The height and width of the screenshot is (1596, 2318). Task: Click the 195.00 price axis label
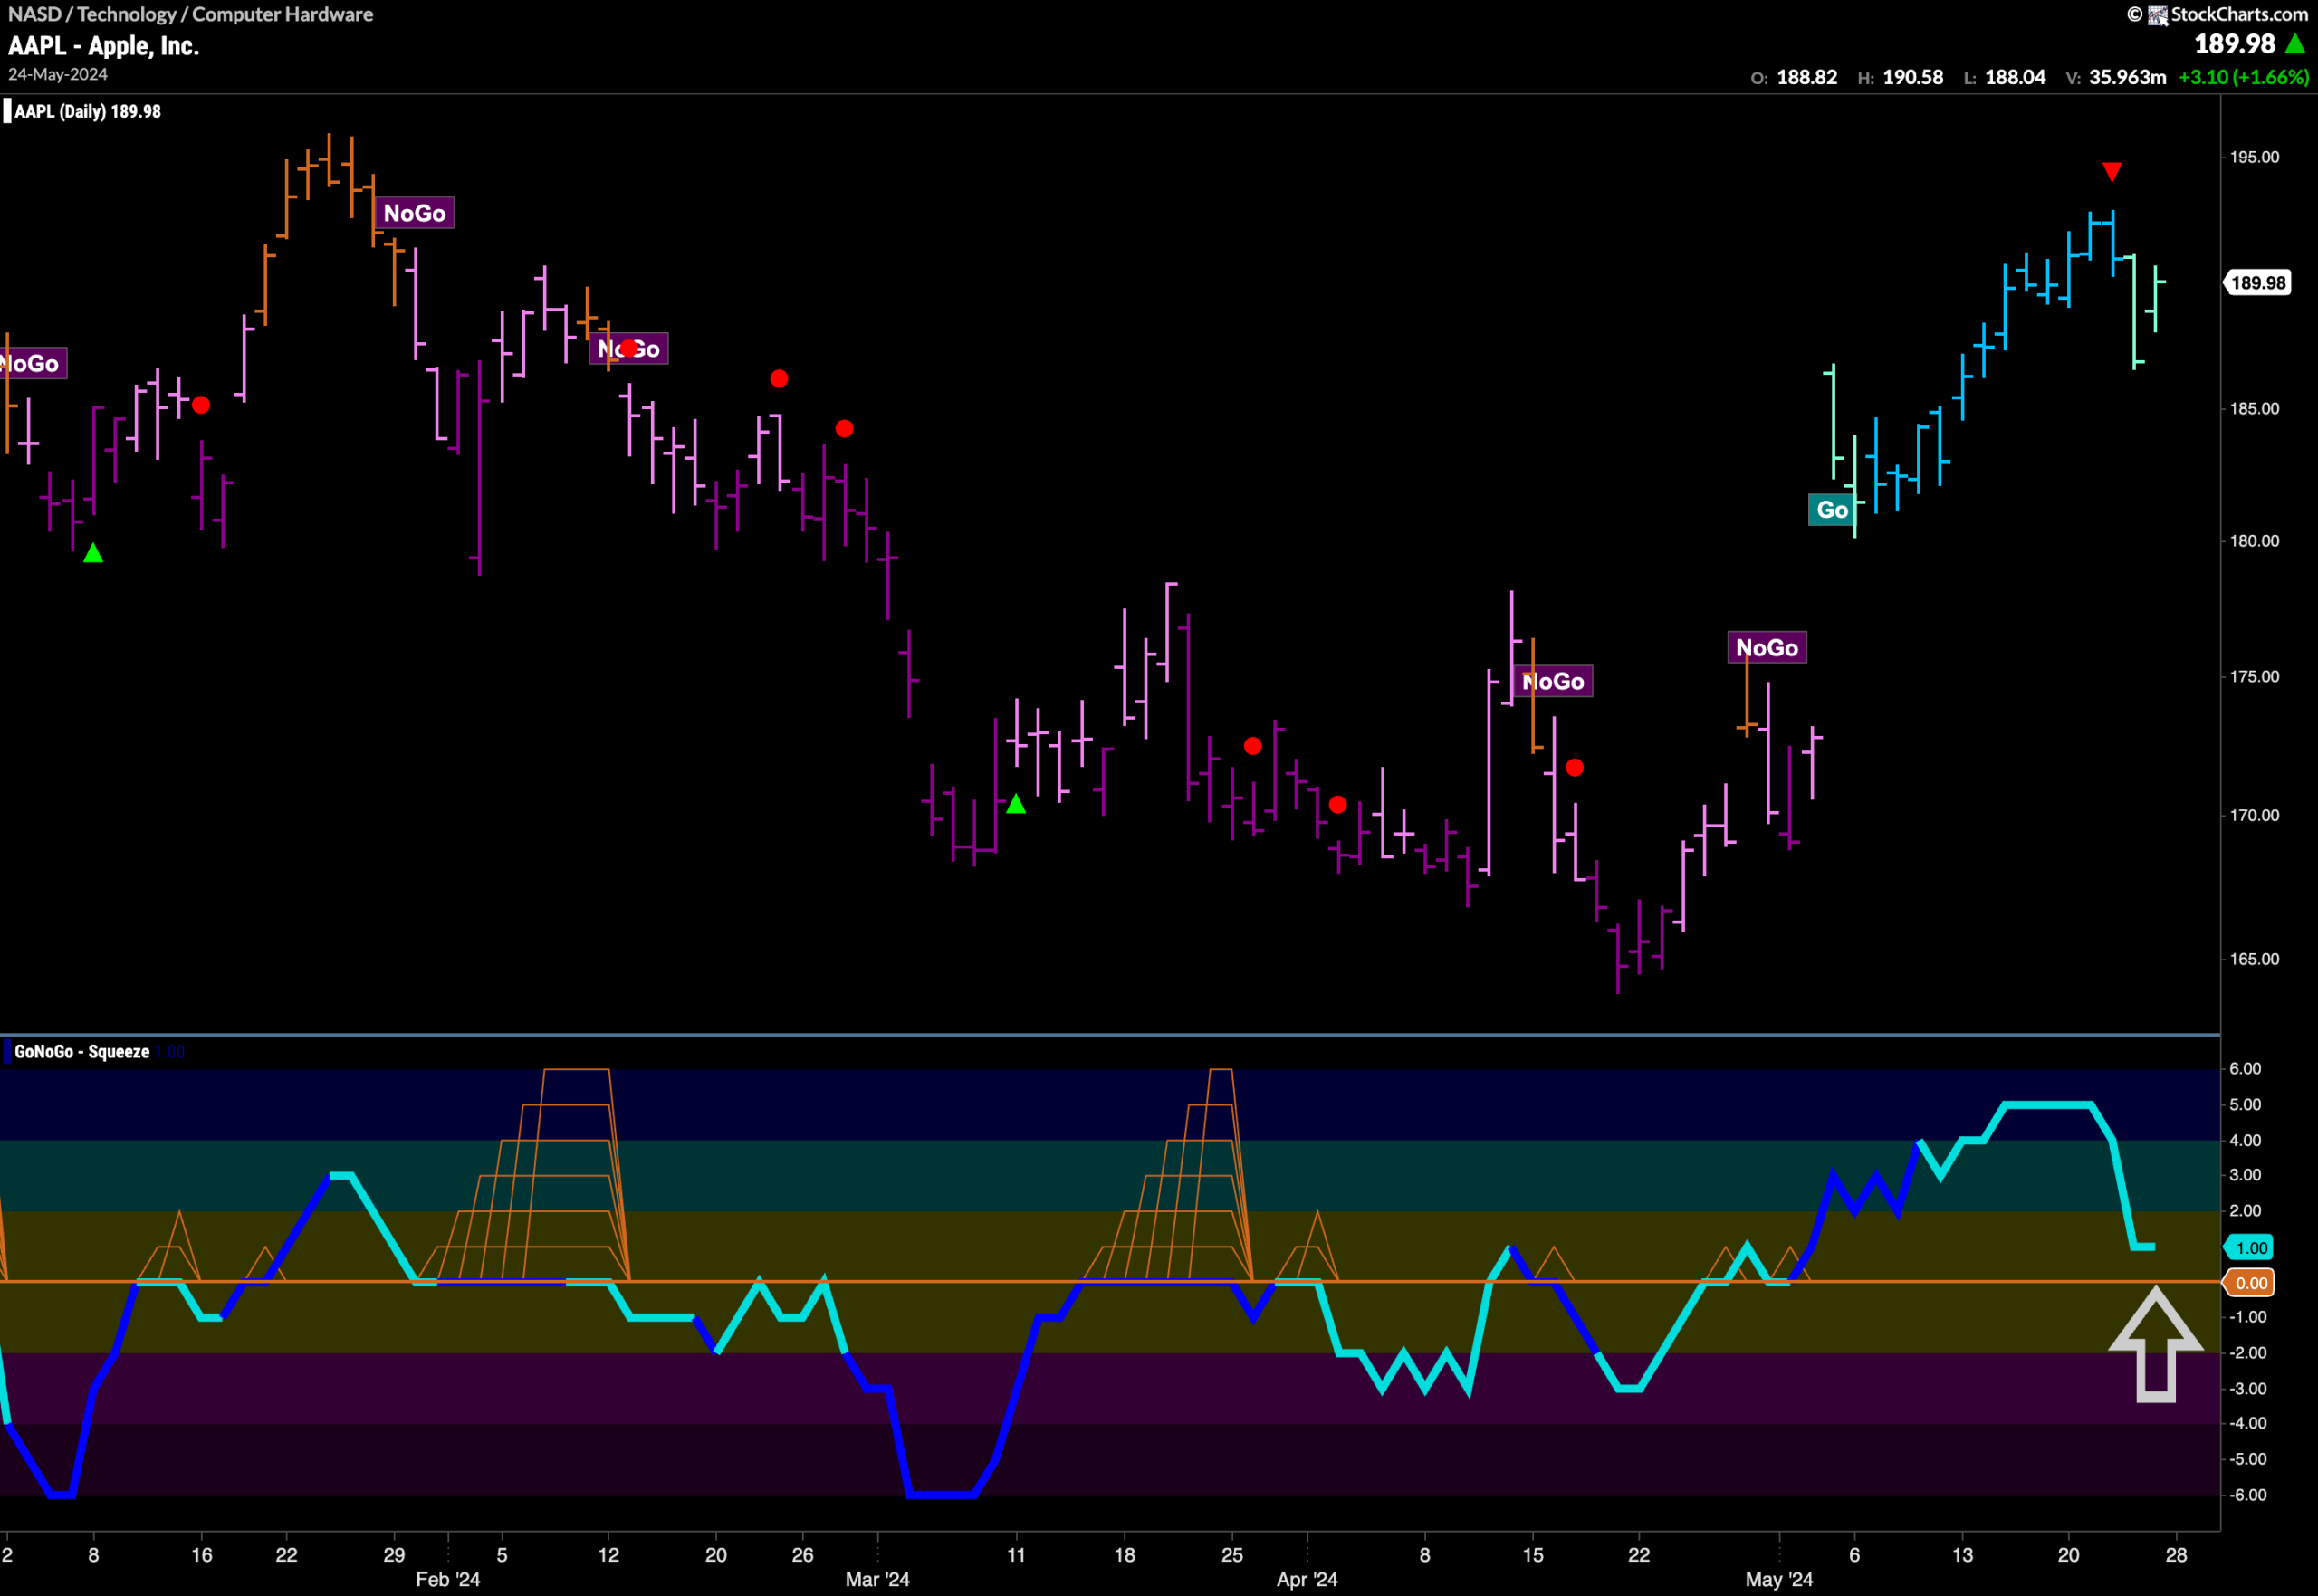click(2255, 157)
